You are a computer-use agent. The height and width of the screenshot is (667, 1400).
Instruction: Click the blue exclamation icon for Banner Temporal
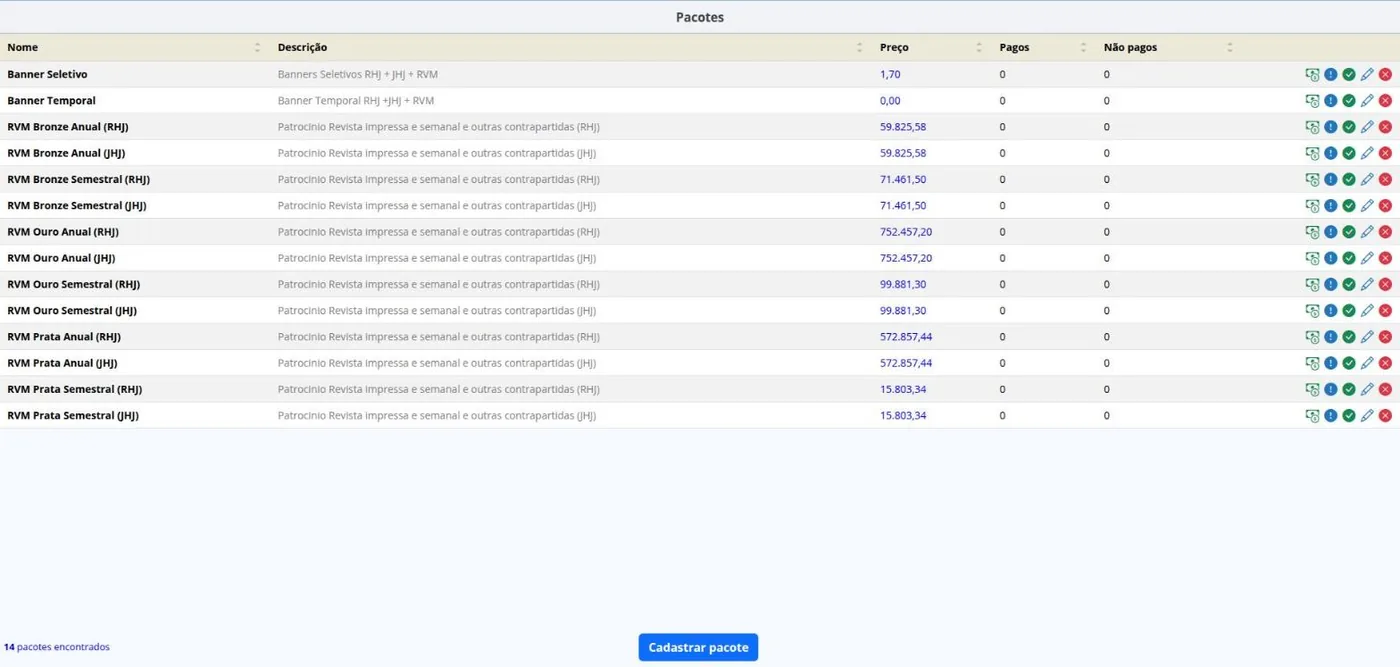[x=1331, y=100]
